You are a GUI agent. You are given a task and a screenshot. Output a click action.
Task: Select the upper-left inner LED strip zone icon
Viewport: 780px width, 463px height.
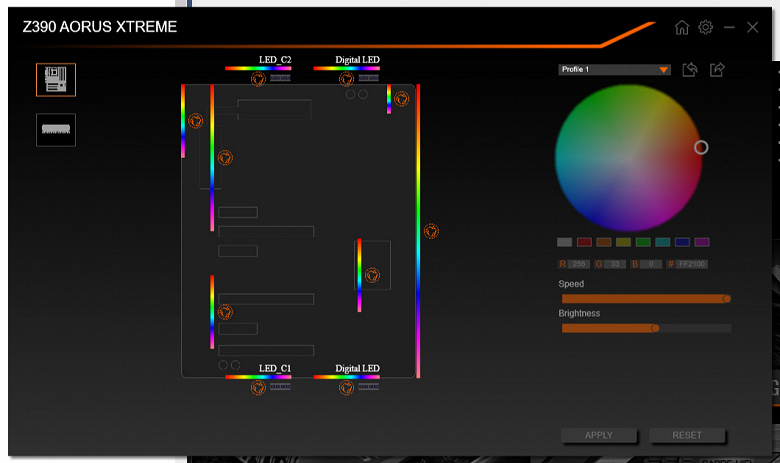[x=225, y=158]
